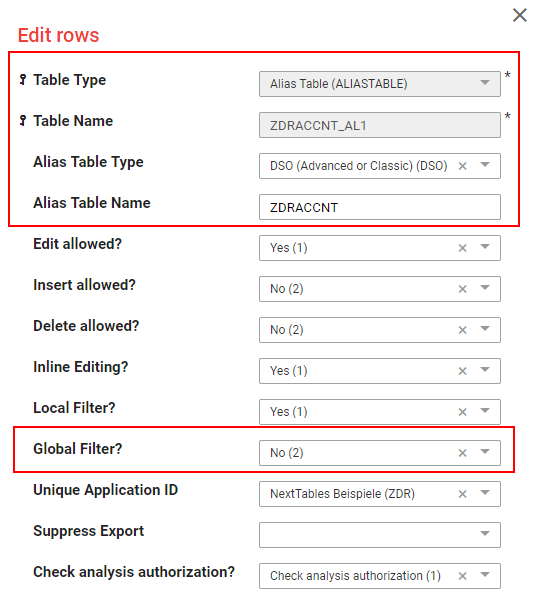
Task: Click the Table Name field ZDRACCNT_AL1
Action: click(380, 125)
